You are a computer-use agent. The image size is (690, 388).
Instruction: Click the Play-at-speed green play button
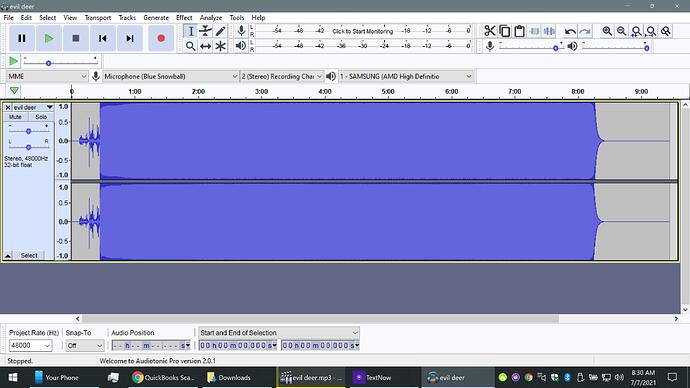[x=14, y=61]
